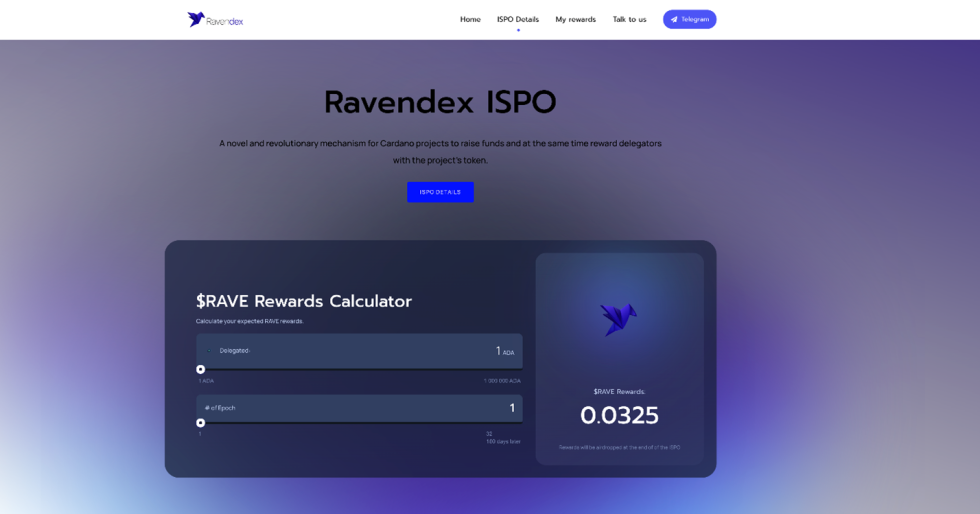Click the Ravendex wordmark text
This screenshot has width=980, height=514.
pyautogui.click(x=225, y=21)
